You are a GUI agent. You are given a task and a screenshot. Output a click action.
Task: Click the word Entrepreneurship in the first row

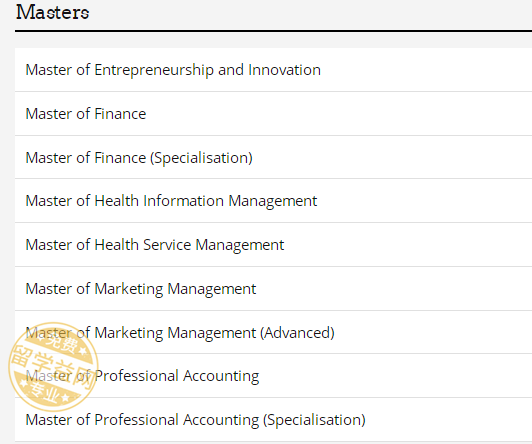154,70
